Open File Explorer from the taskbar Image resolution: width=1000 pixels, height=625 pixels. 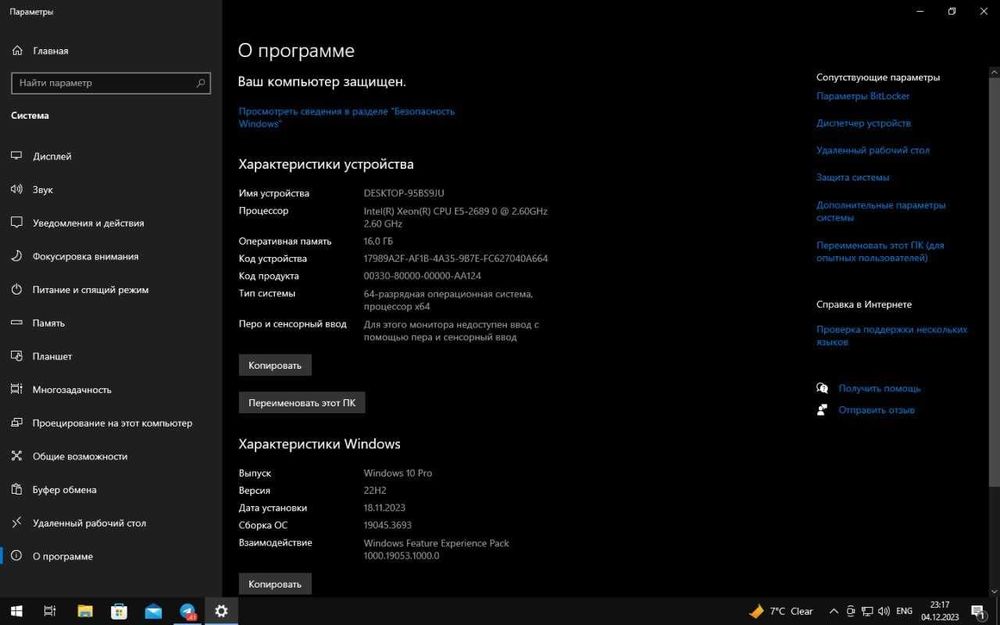coord(85,611)
